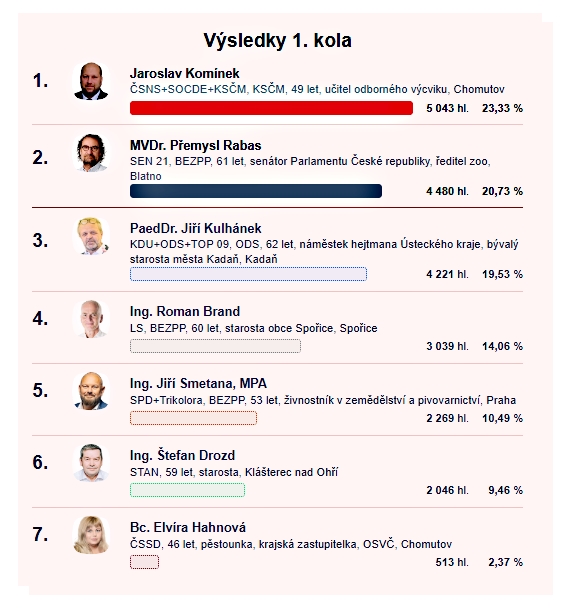The width and height of the screenshot is (565, 610).
Task: Open Elvíra Hahnová's portrait thumbnail
Action: [91, 535]
